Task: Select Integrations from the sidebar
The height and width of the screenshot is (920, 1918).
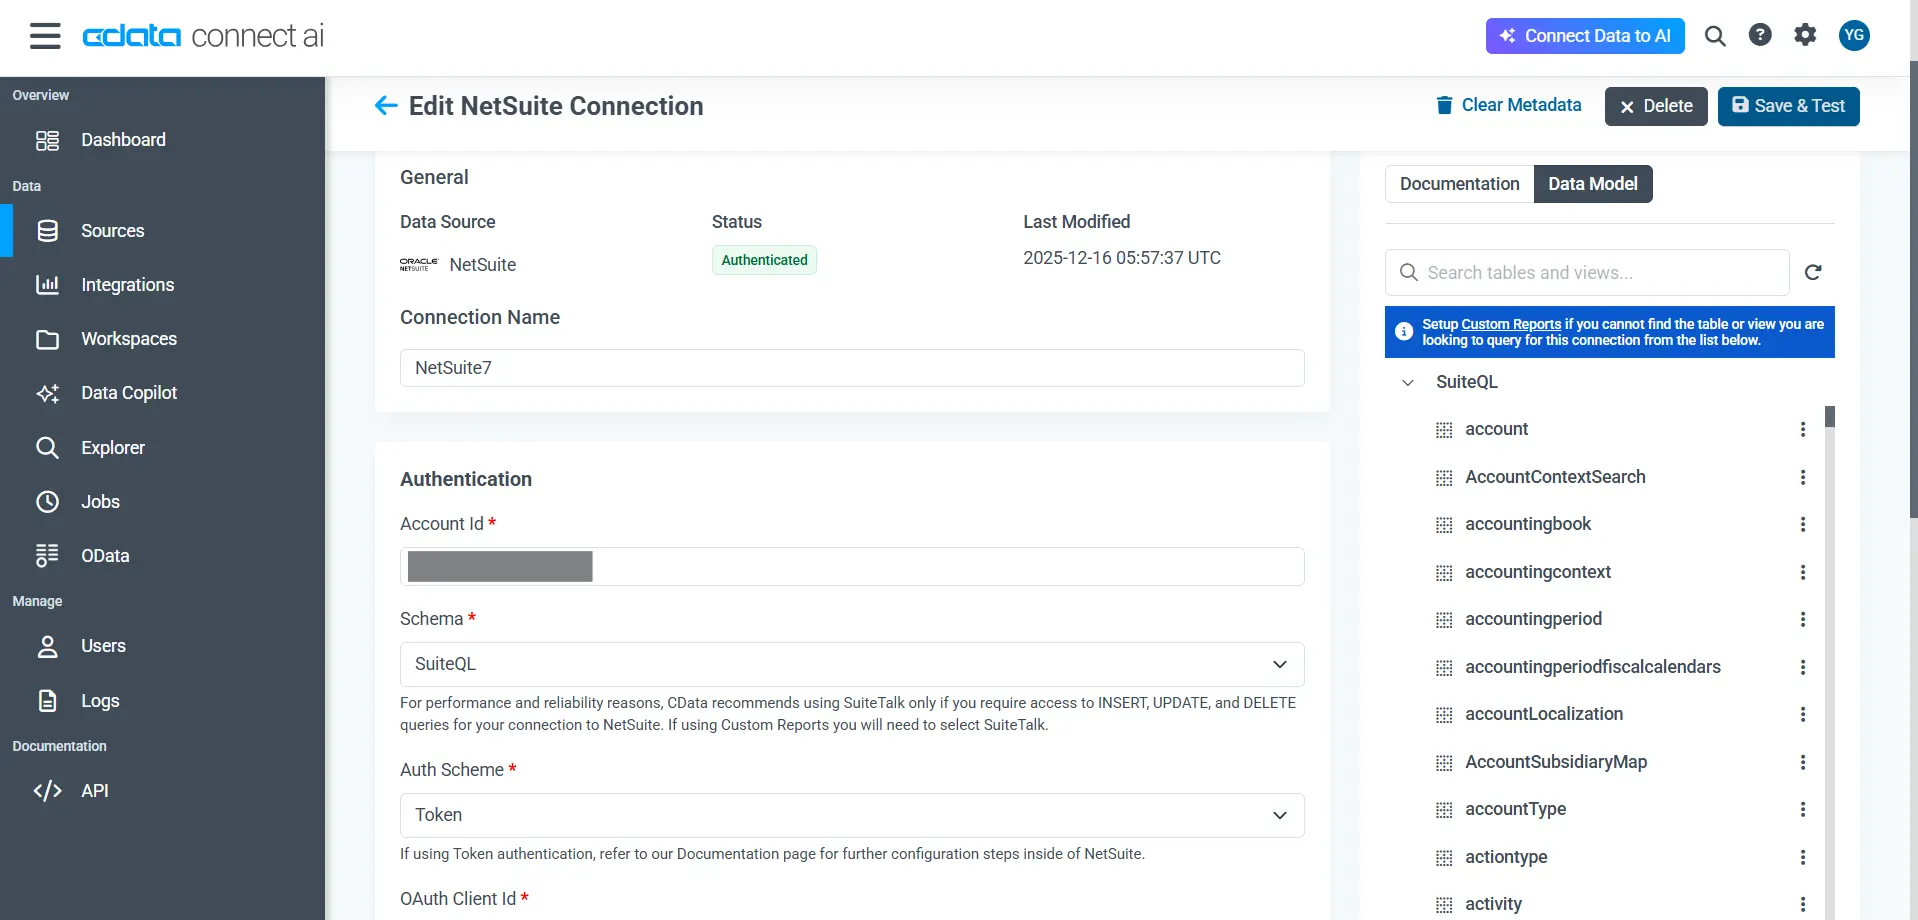Action: click(x=128, y=285)
